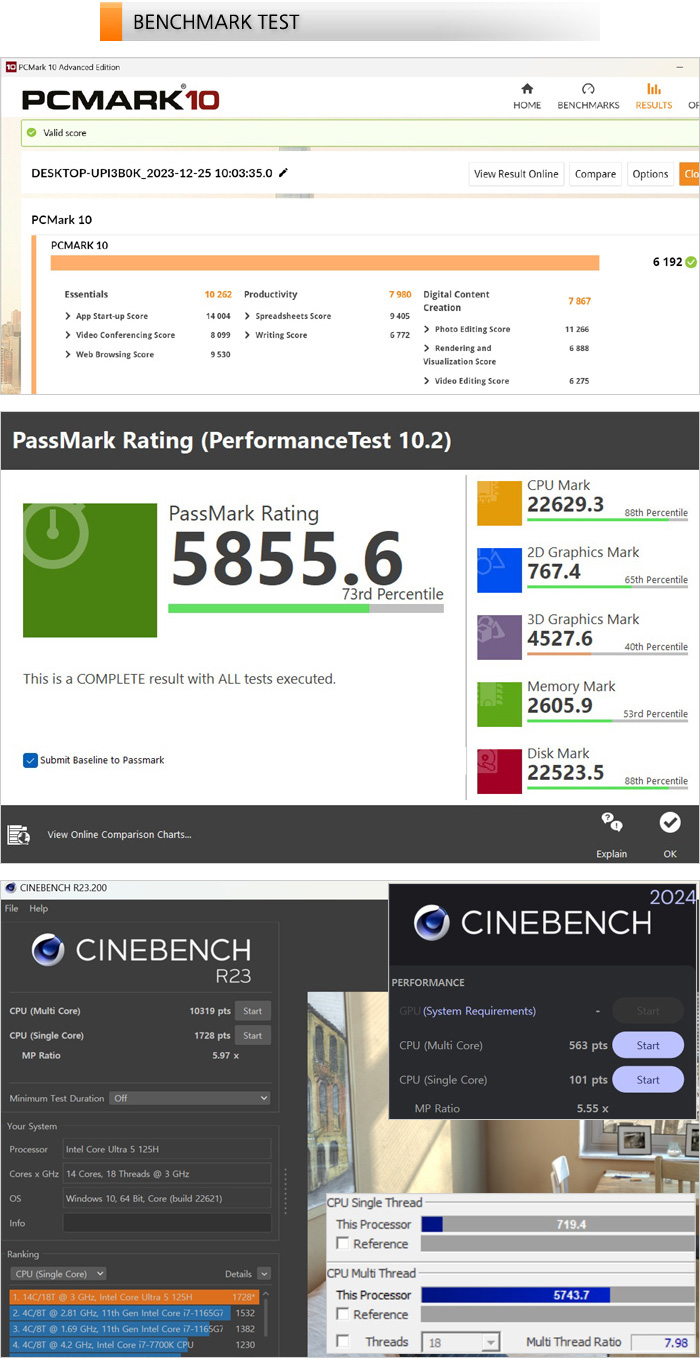Click the Compare button

click(x=595, y=174)
